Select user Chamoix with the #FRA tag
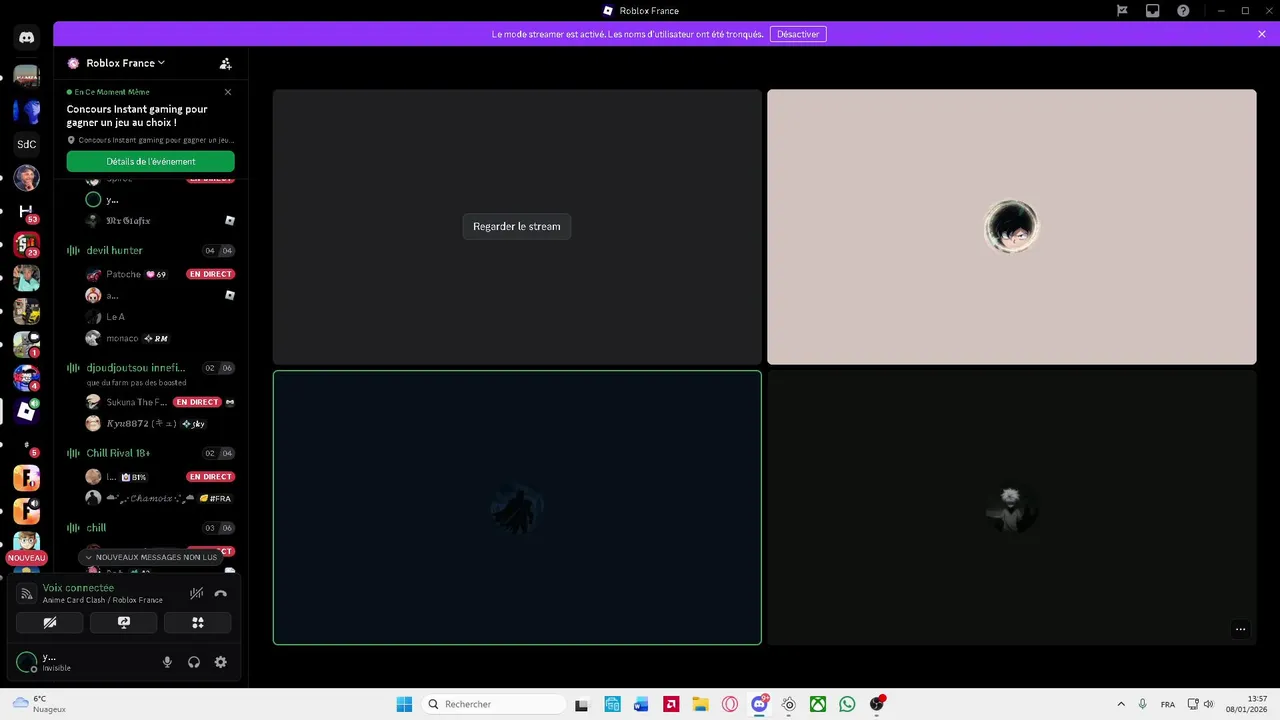The width and height of the screenshot is (1280, 720). click(160, 498)
